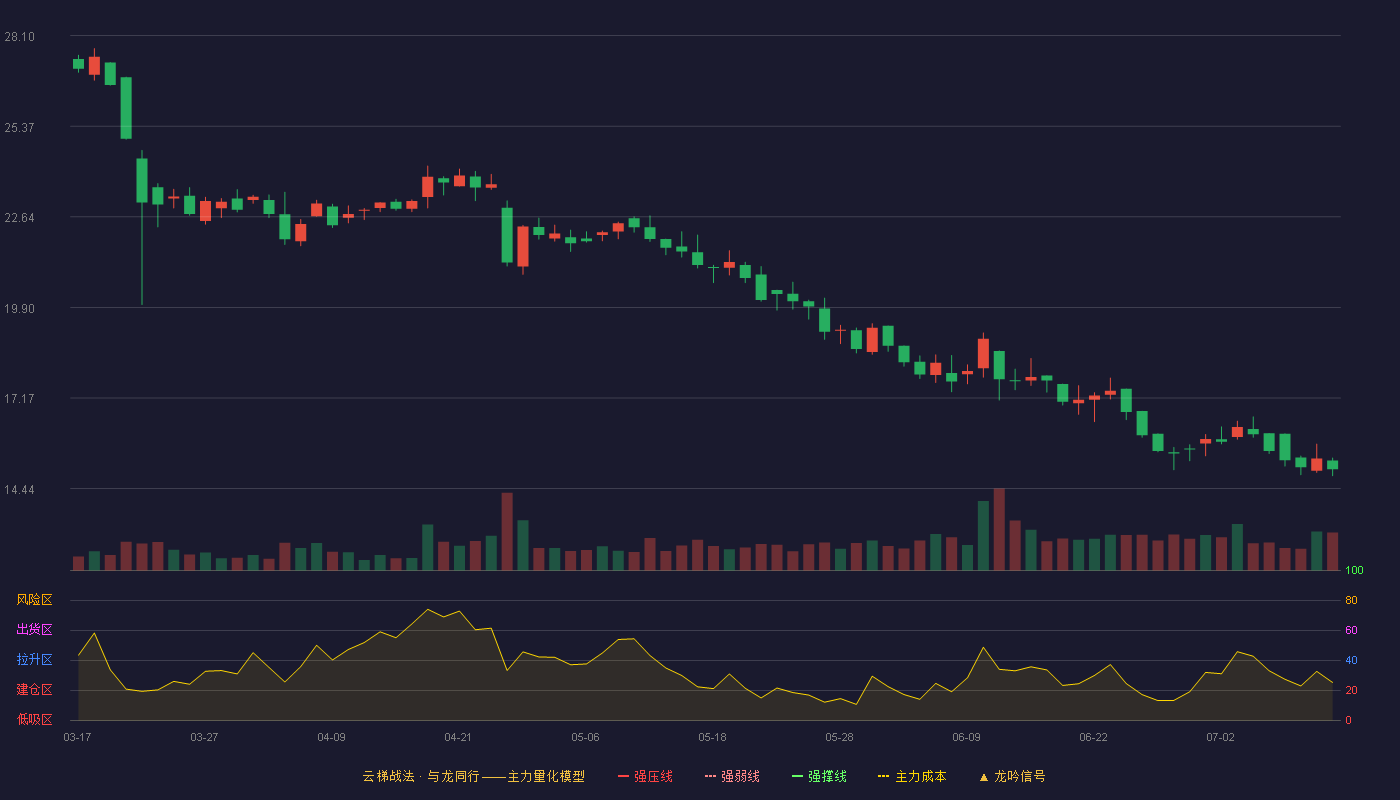Click the green 强撑线 legend line marker

tap(798, 777)
